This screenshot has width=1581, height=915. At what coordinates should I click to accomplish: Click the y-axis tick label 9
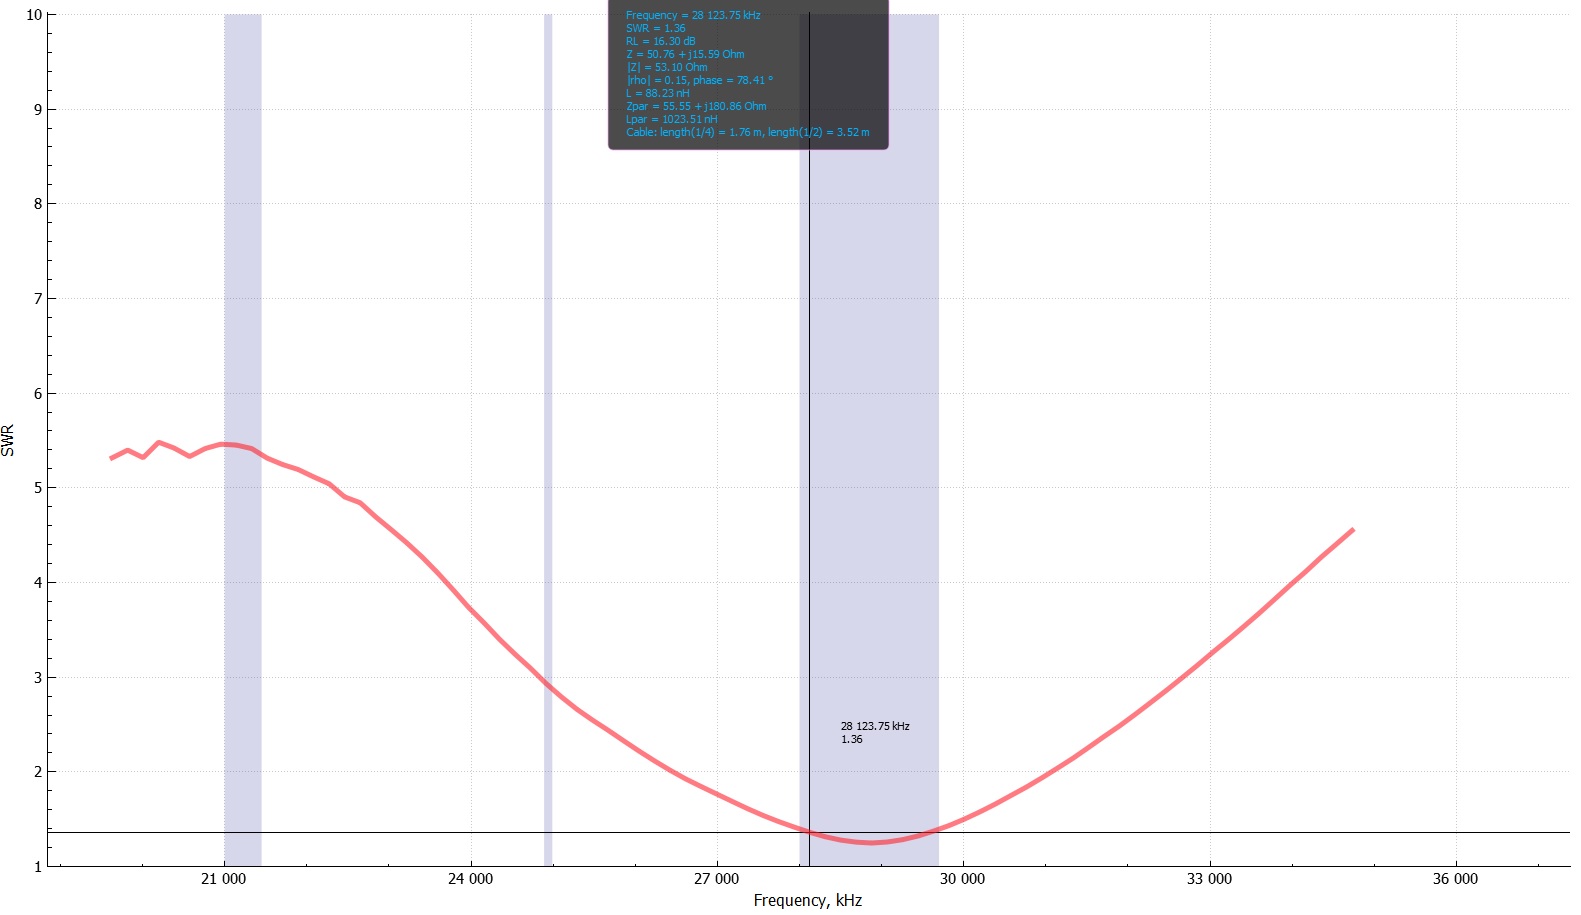[x=38, y=109]
